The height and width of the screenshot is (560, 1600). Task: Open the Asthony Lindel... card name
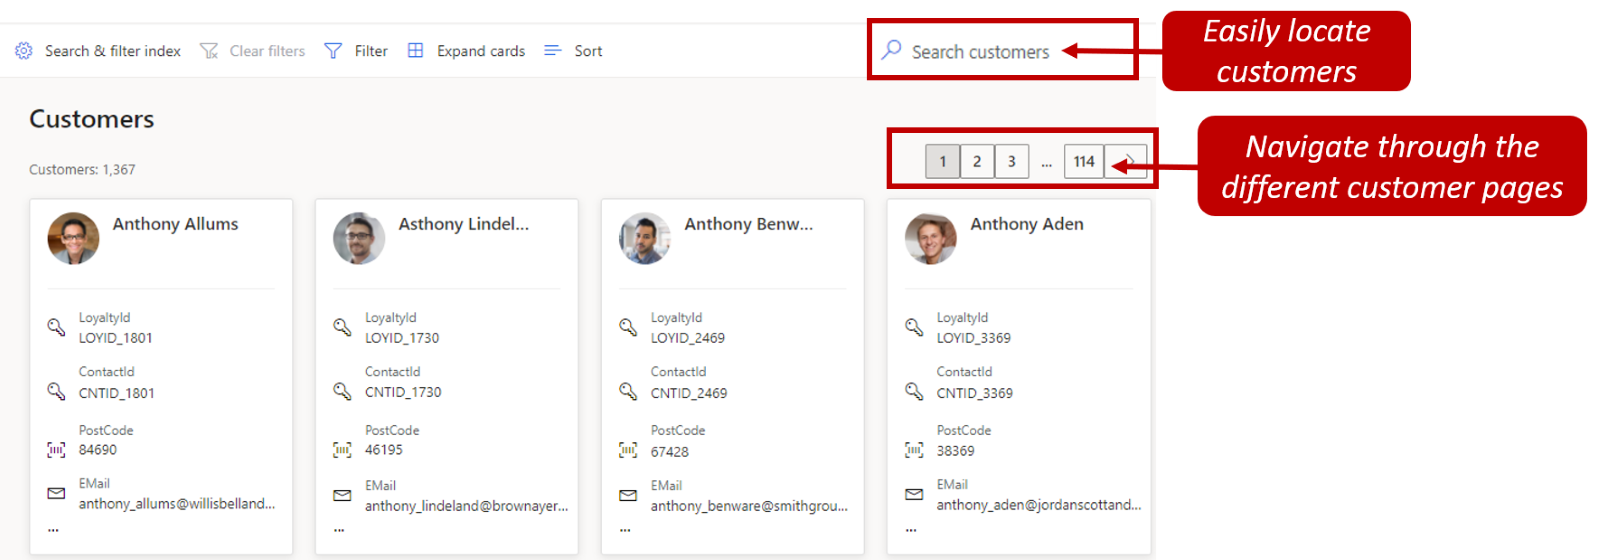point(464,224)
